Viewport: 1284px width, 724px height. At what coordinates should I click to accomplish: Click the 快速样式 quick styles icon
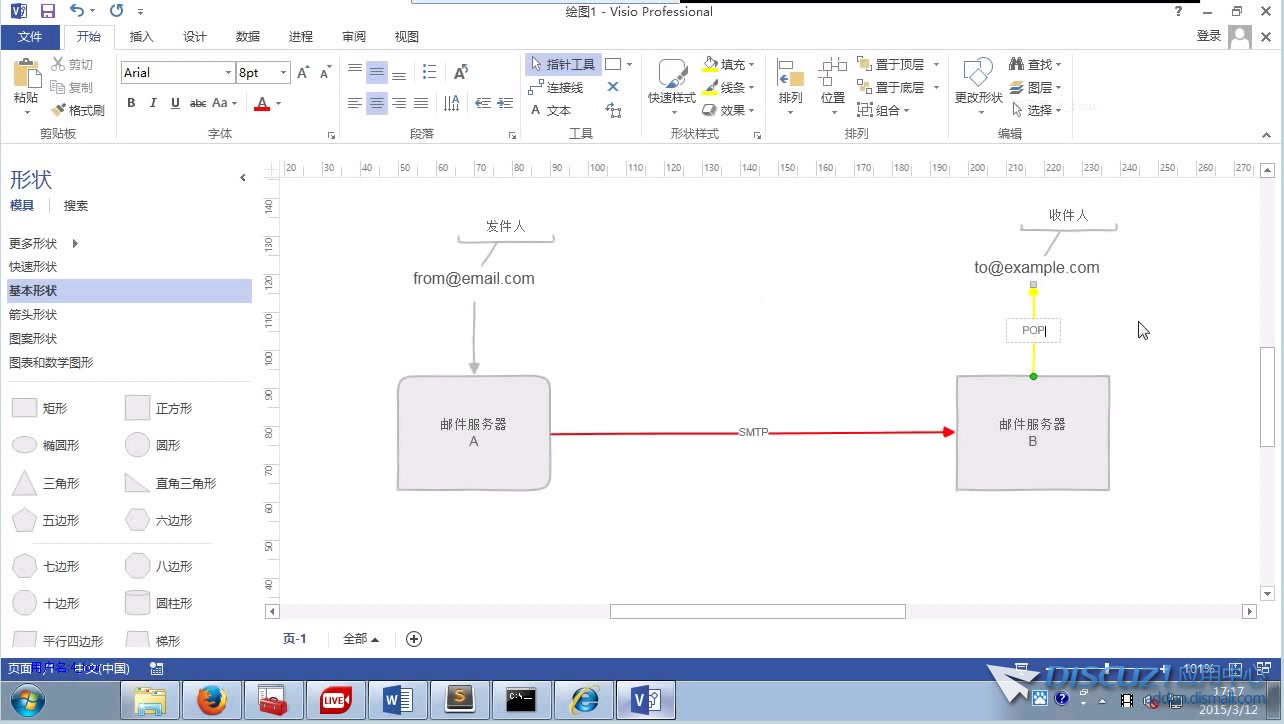coord(671,74)
